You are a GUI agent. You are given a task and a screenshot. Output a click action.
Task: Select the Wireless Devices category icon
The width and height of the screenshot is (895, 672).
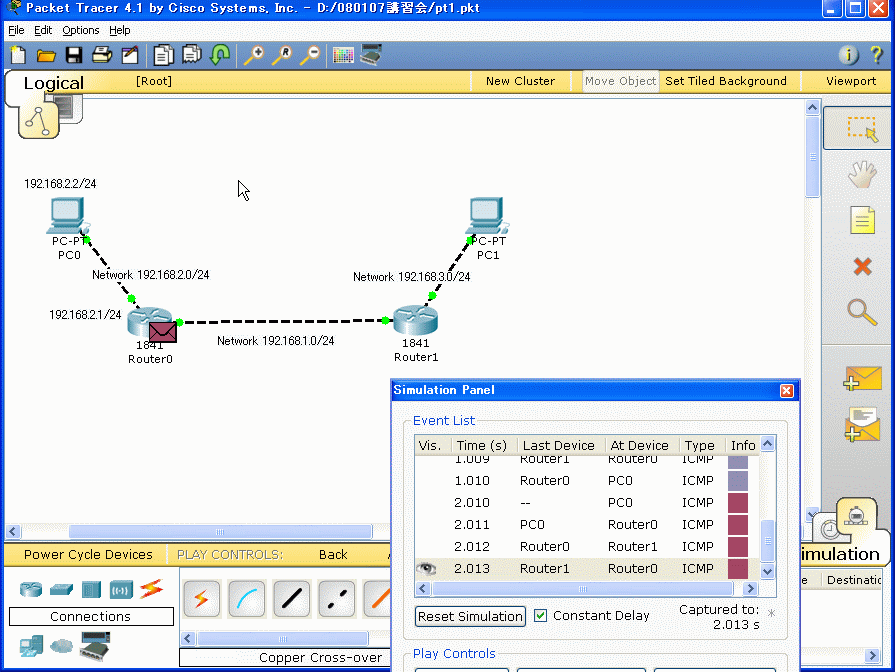121,589
